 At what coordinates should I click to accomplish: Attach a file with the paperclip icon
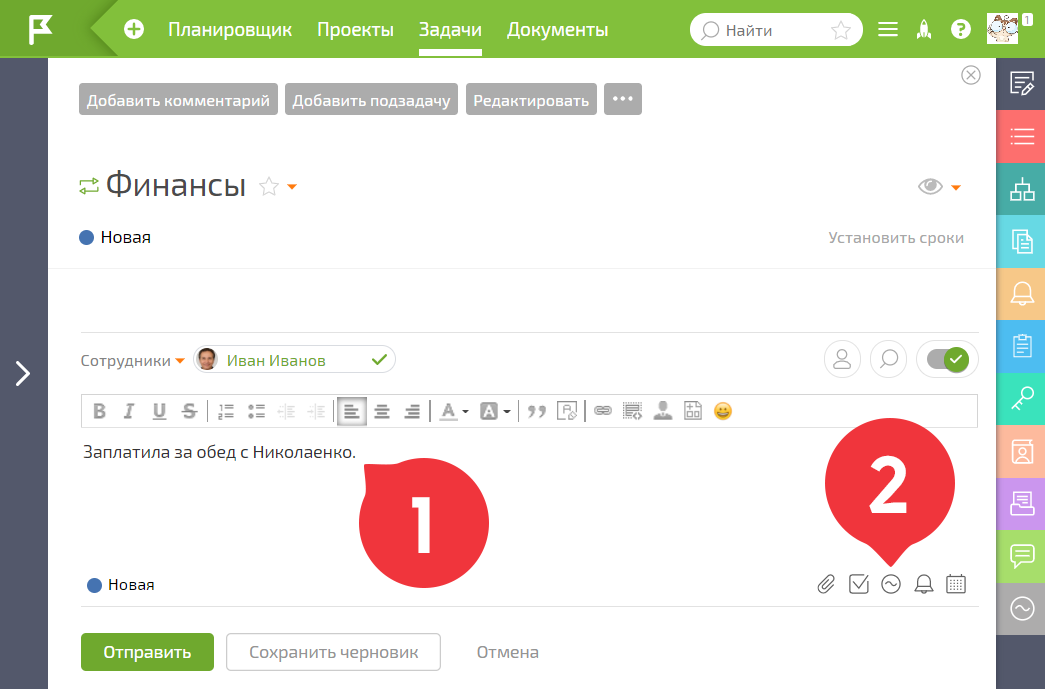pos(826,584)
